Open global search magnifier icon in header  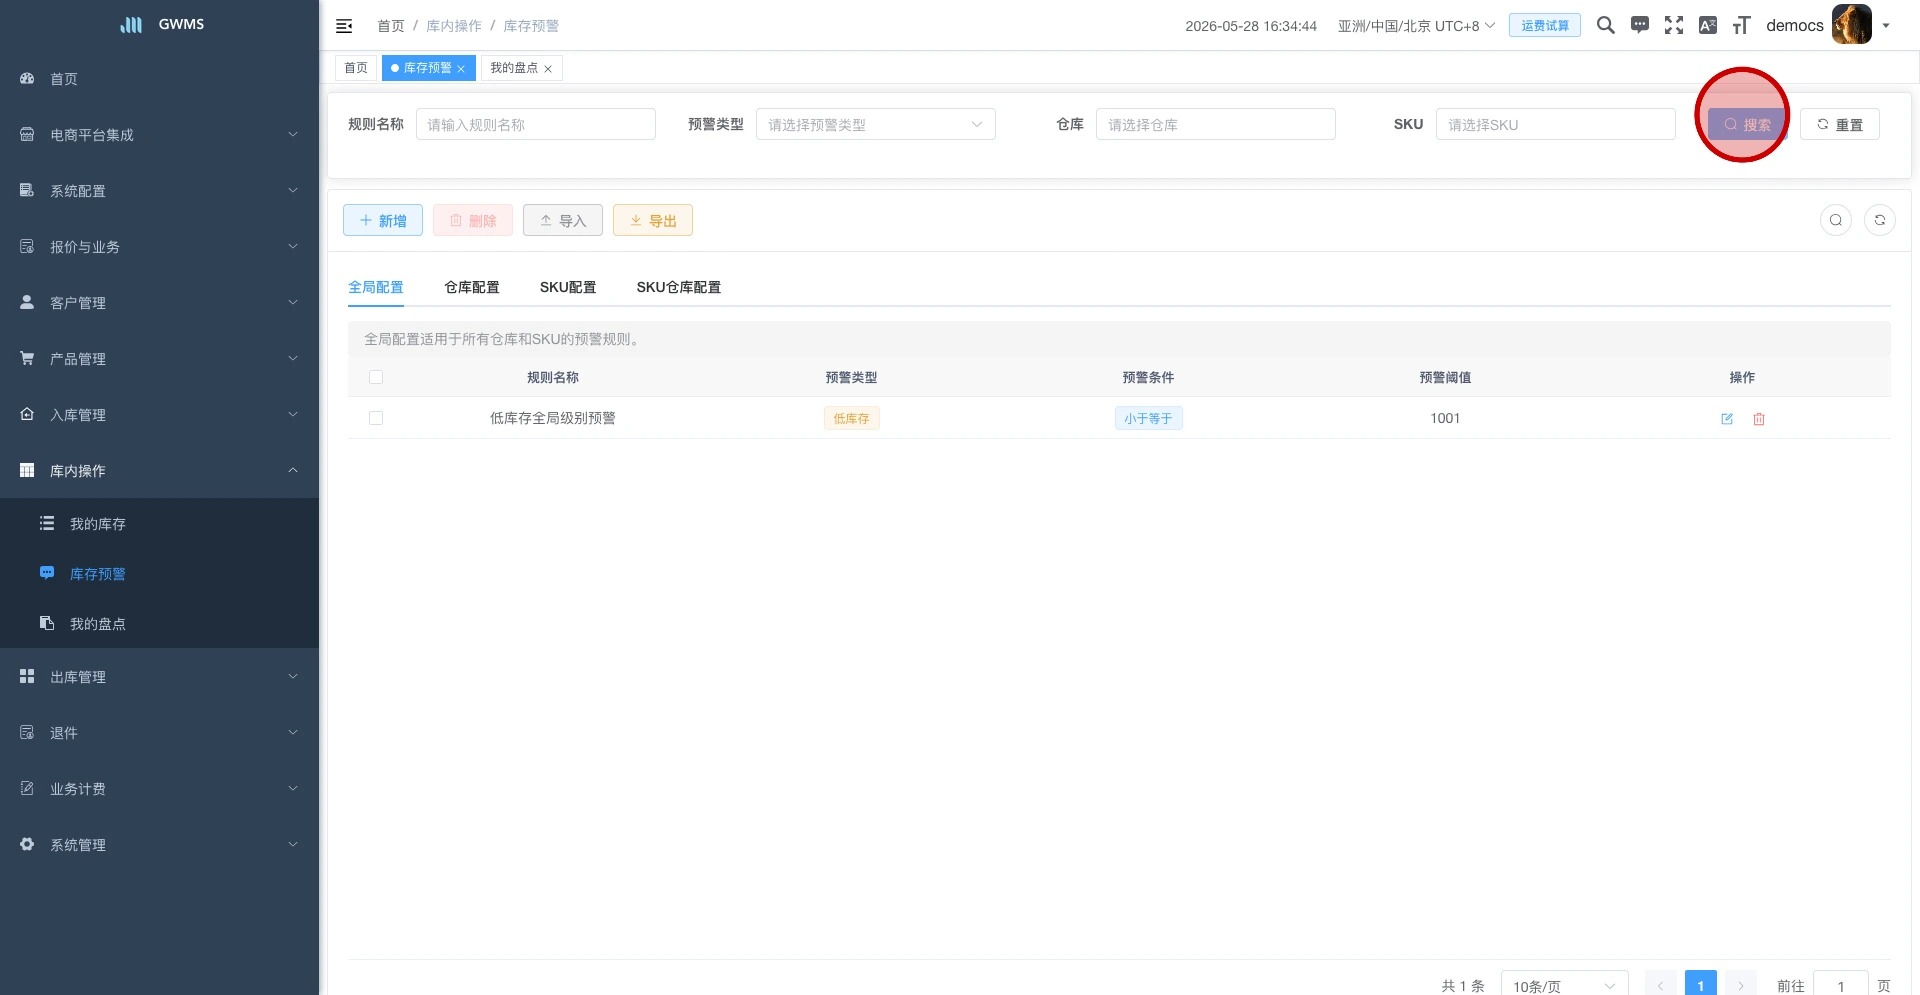(x=1606, y=25)
